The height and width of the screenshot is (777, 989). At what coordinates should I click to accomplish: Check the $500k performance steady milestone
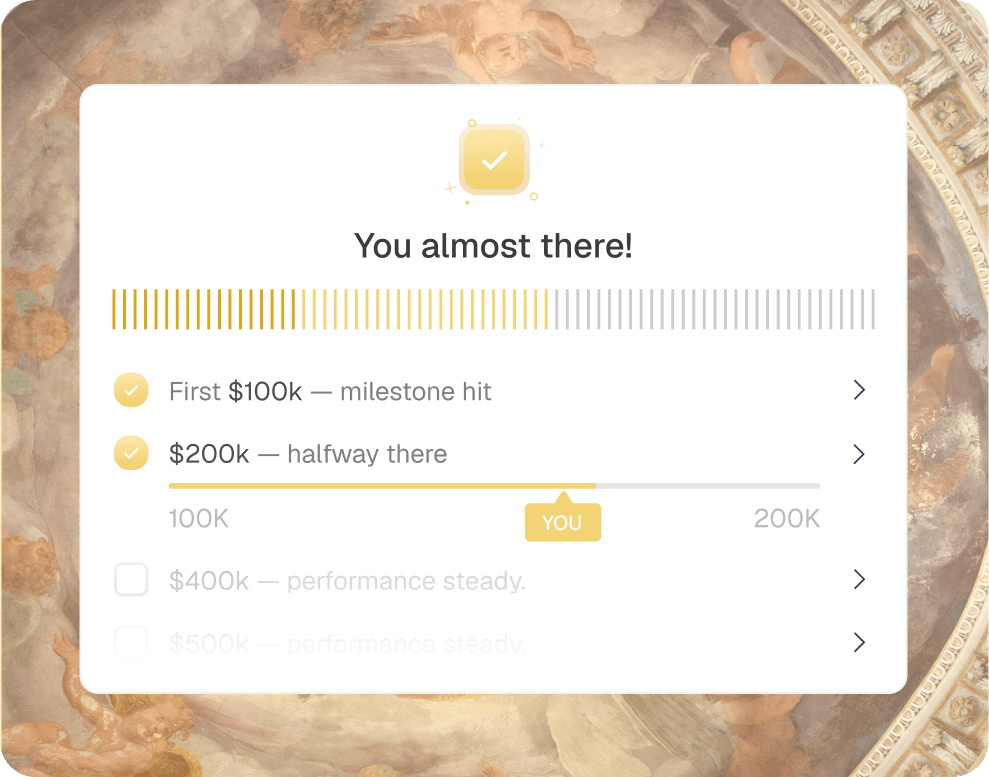(130, 643)
